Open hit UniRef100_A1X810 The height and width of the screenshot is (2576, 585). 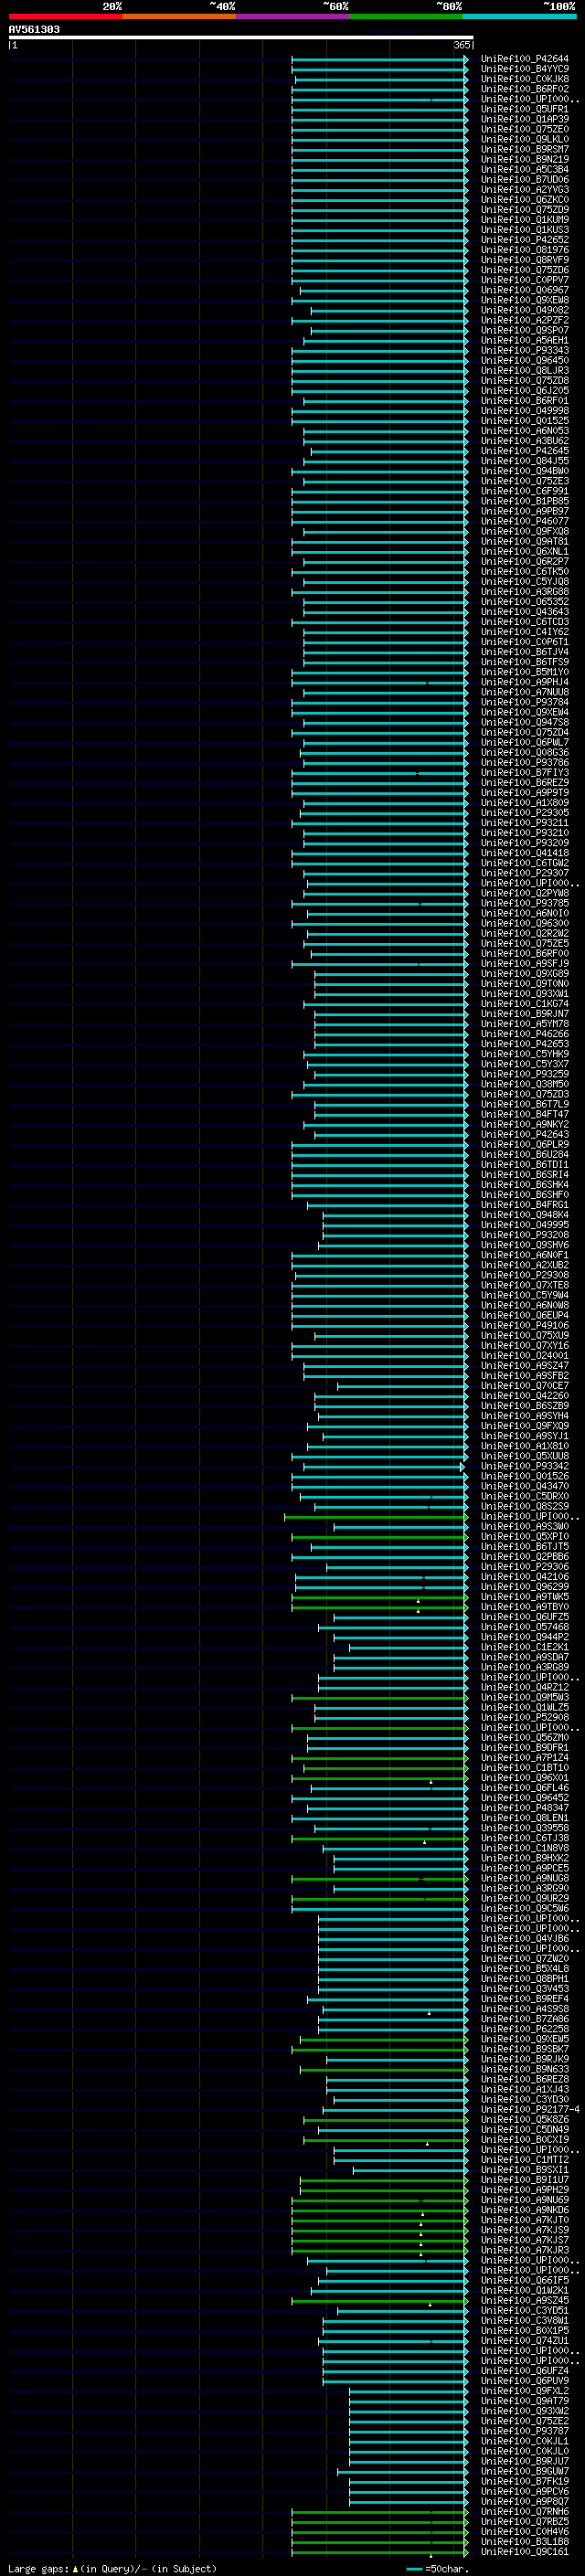click(525, 1446)
